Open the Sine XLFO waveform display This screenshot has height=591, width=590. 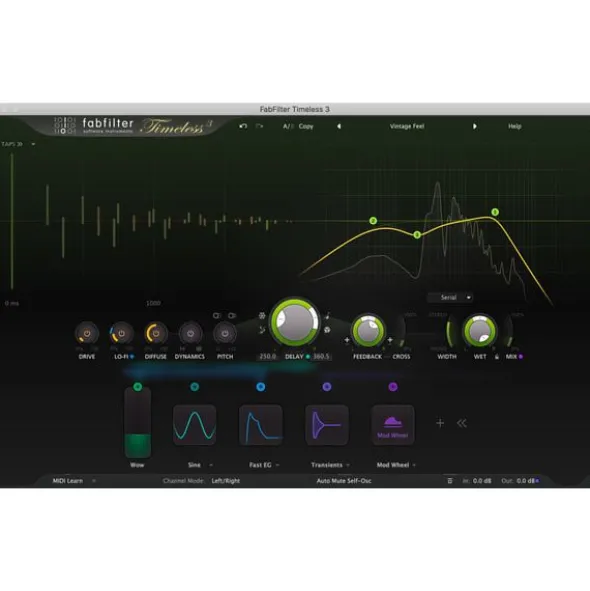click(195, 425)
